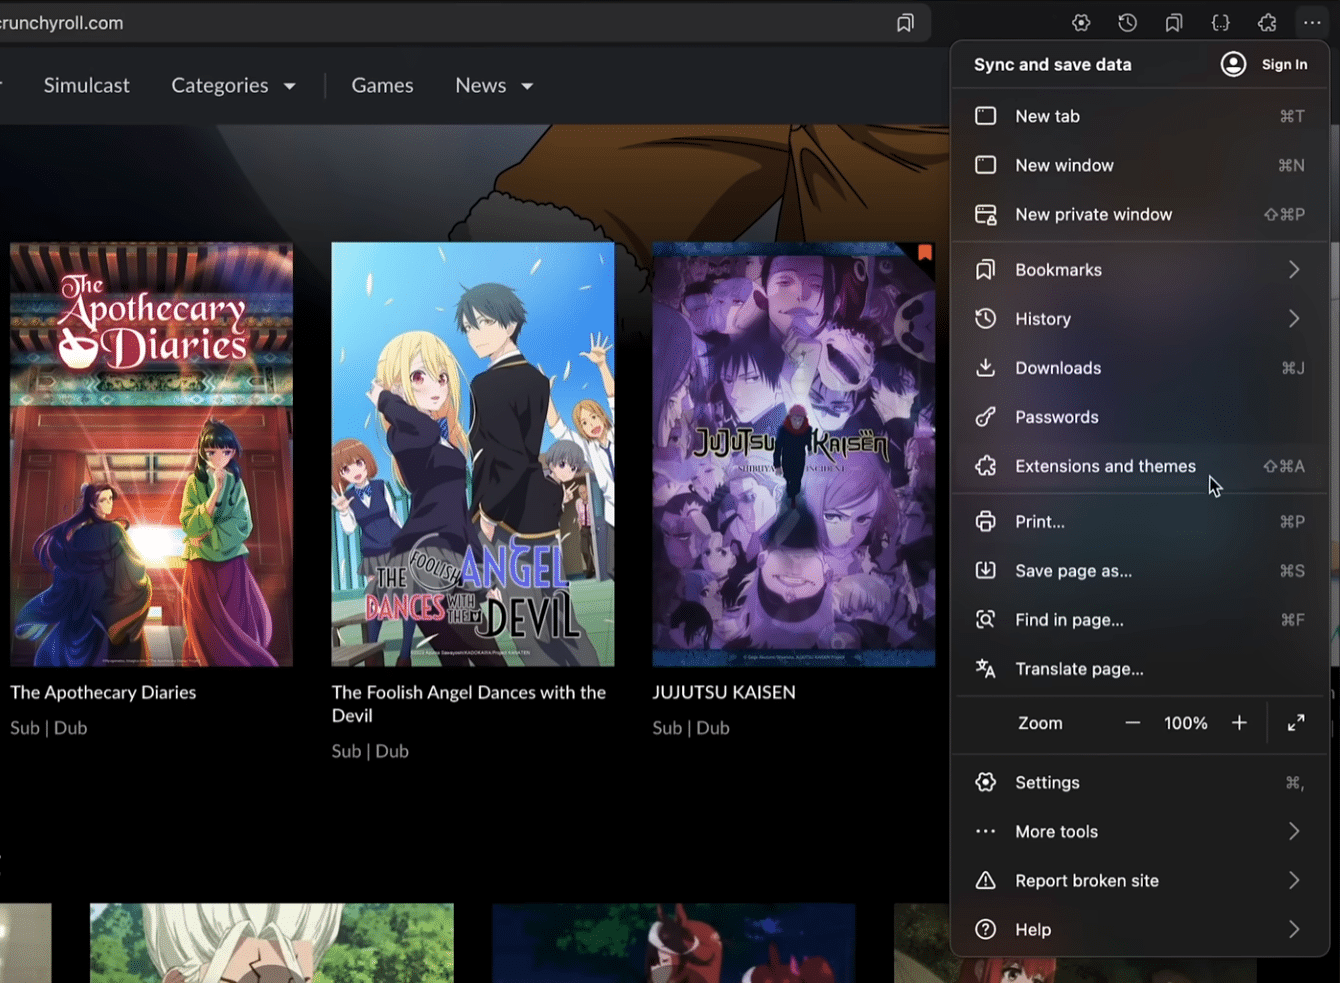Click the extensions puzzle icon in toolbar
This screenshot has height=983, width=1340.
[x=1267, y=23]
